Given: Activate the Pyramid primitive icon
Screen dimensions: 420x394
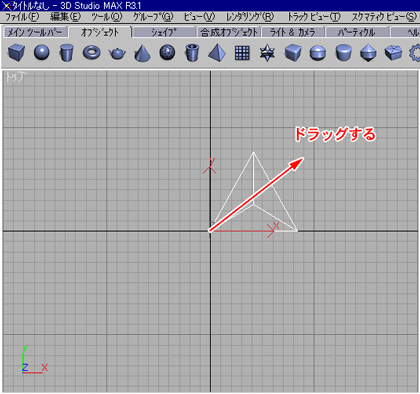Looking at the screenshot, I should tap(217, 53).
